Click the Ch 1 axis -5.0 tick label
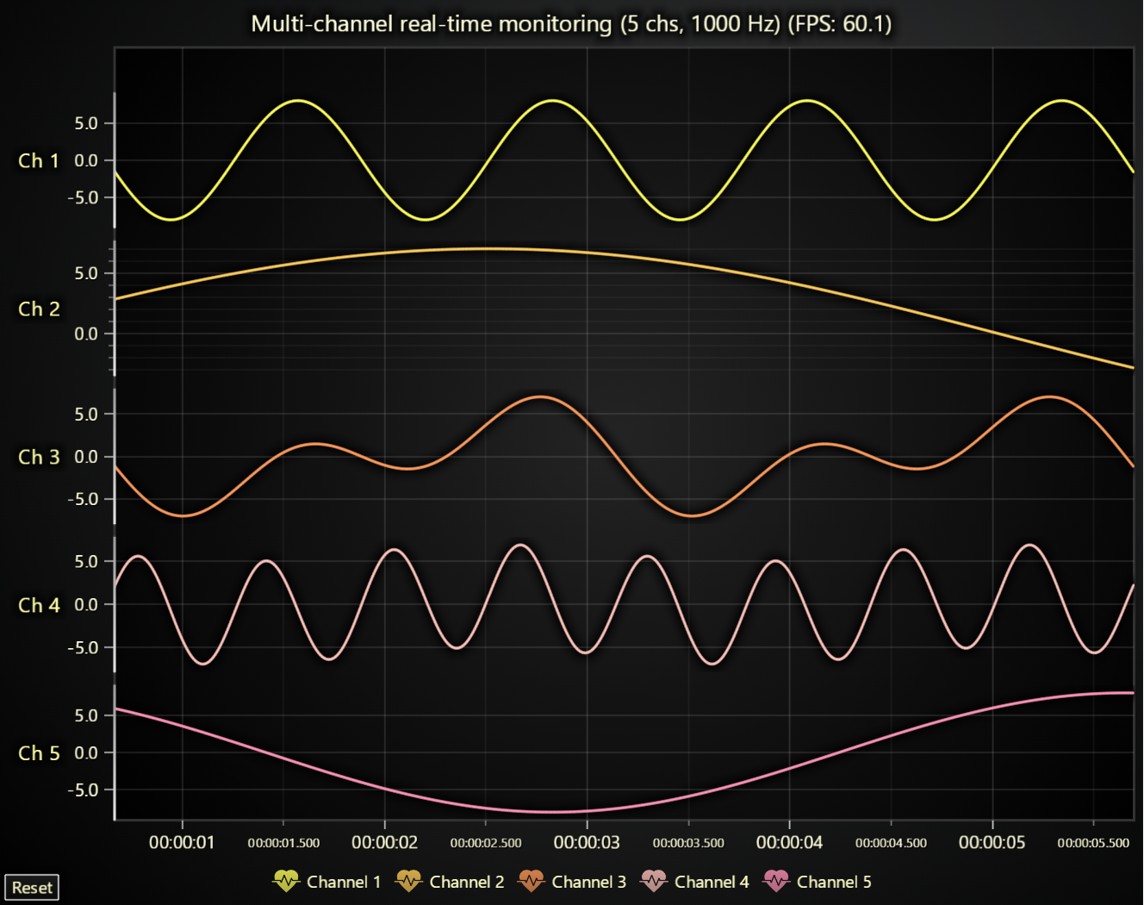This screenshot has height=905, width=1144. 82,198
